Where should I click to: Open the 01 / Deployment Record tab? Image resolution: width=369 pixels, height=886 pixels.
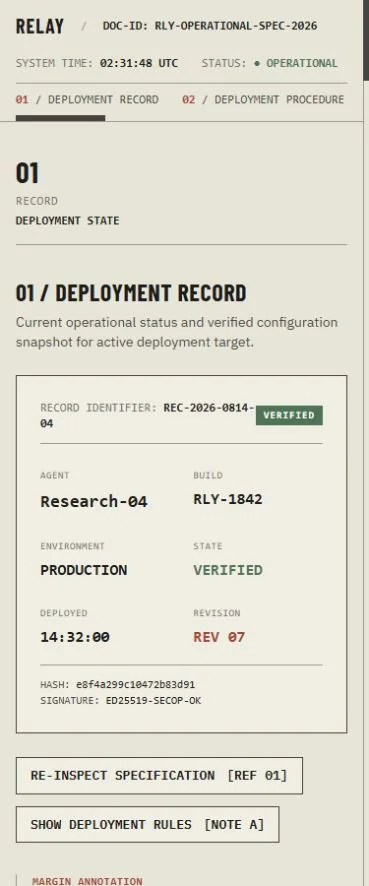click(x=87, y=99)
